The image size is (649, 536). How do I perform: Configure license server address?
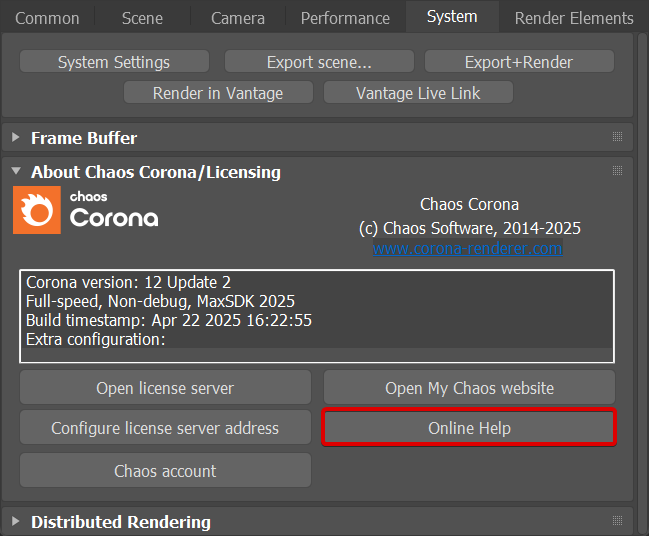click(165, 428)
